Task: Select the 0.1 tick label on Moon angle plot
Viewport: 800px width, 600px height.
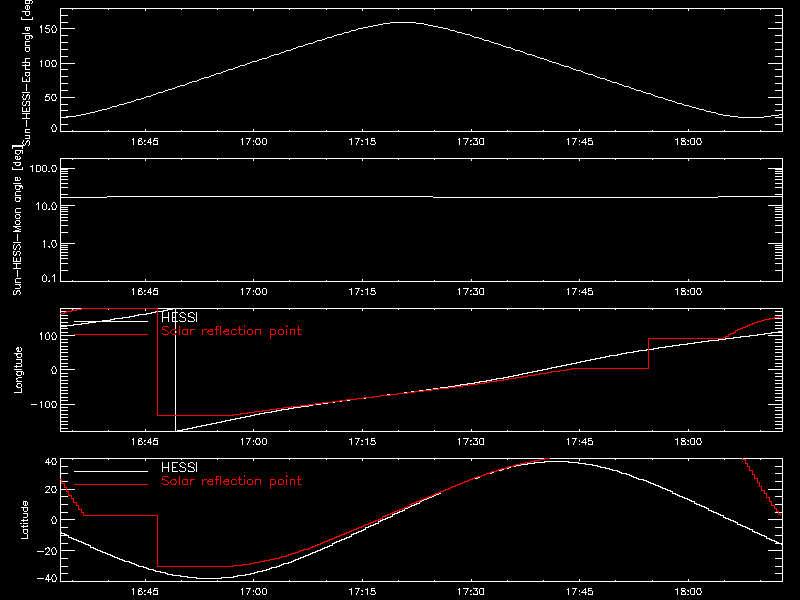Action: click(x=49, y=279)
